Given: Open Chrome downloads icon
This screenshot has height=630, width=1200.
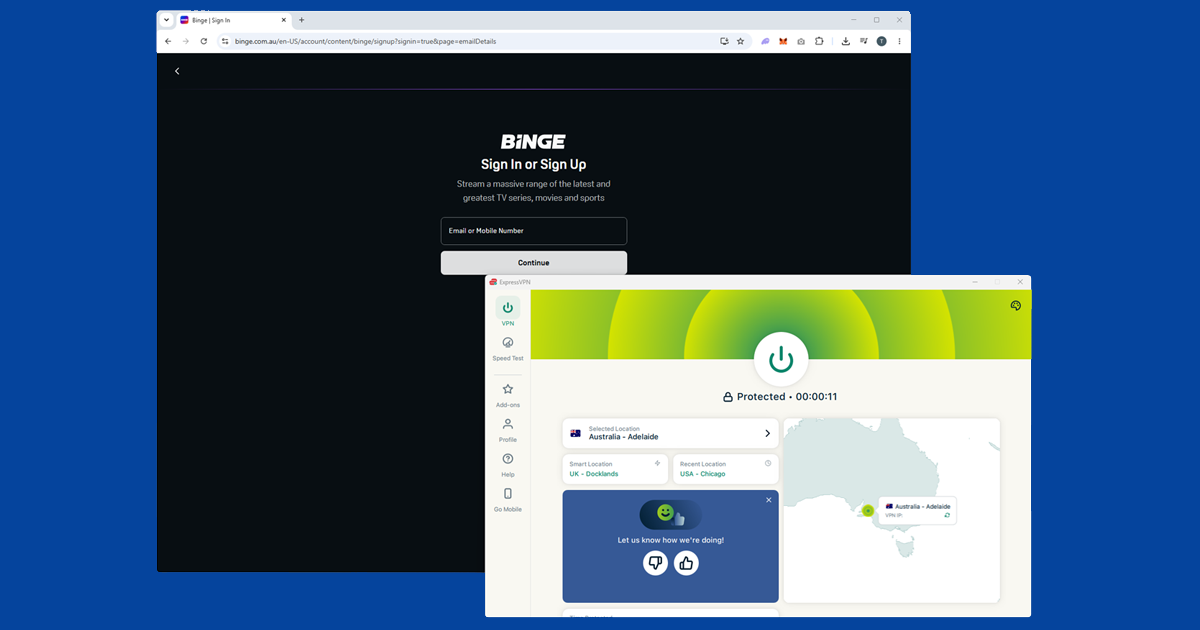Looking at the screenshot, I should coord(846,41).
